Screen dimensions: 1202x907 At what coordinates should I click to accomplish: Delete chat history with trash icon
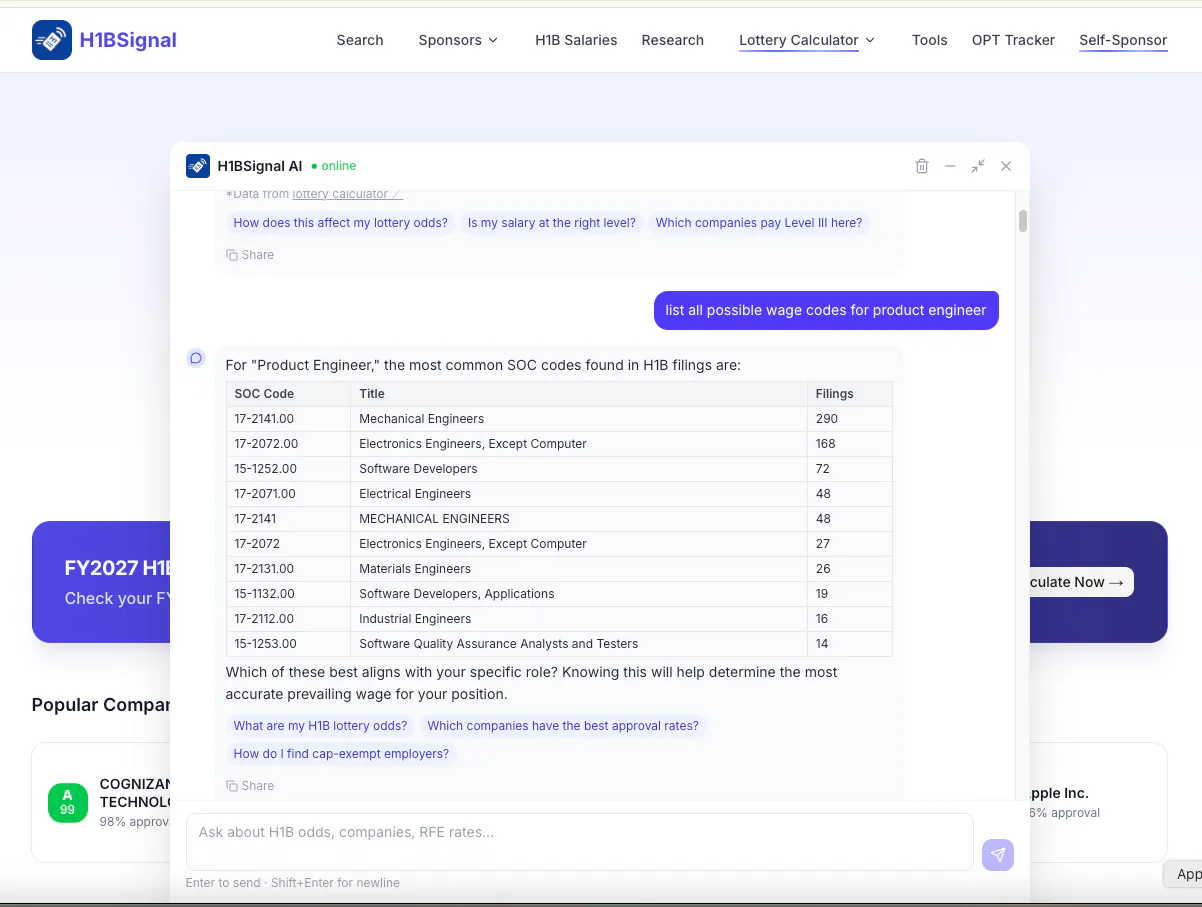tap(922, 166)
